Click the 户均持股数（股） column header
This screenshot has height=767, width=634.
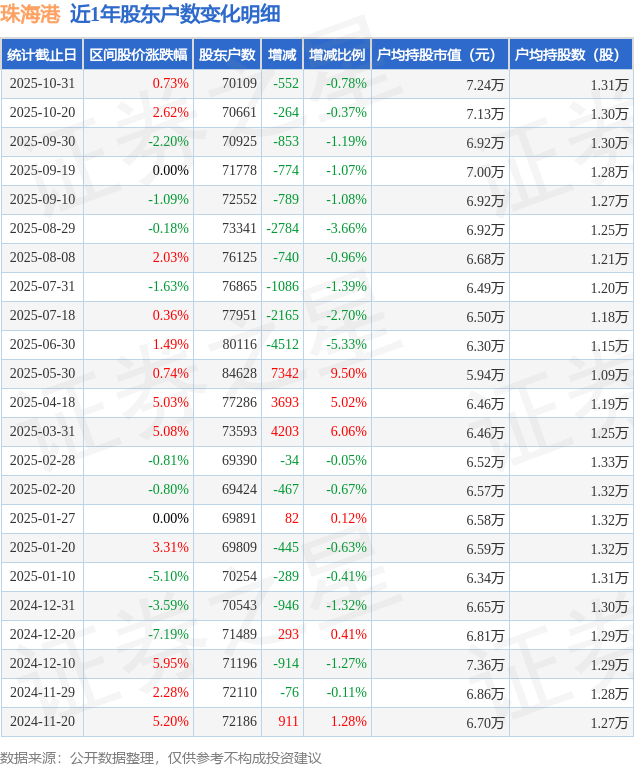coord(570,55)
